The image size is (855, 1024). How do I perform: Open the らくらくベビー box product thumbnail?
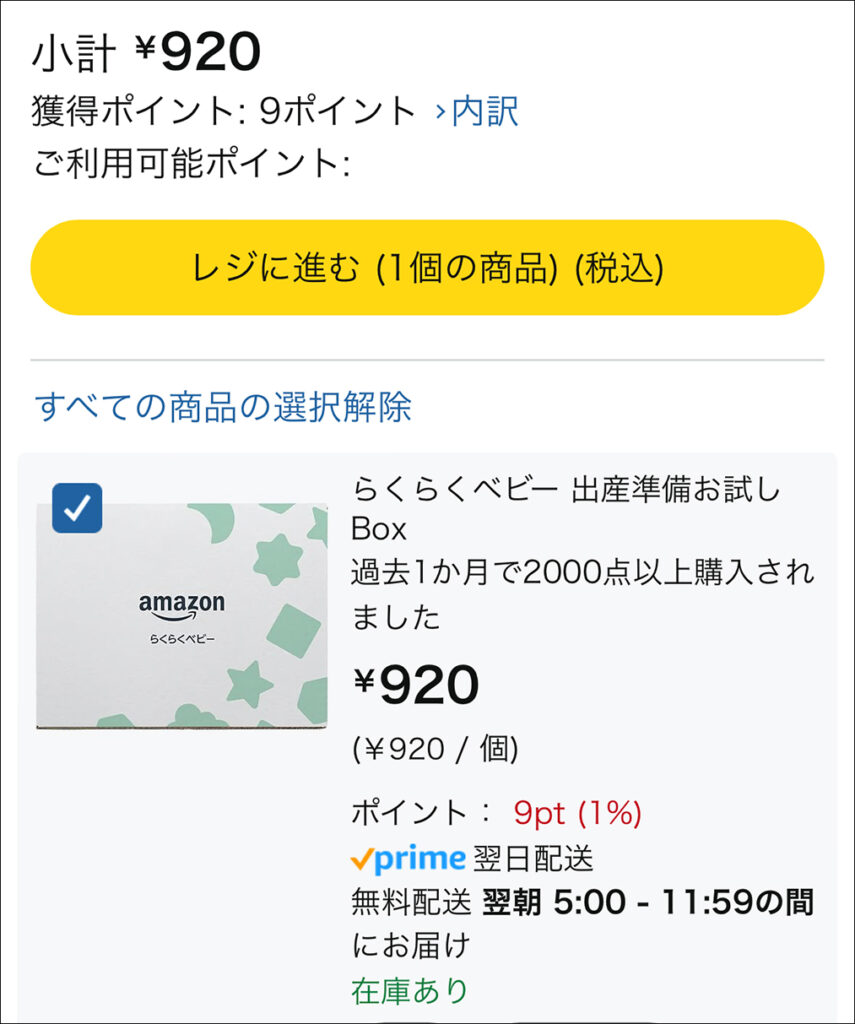pyautogui.click(x=182, y=615)
